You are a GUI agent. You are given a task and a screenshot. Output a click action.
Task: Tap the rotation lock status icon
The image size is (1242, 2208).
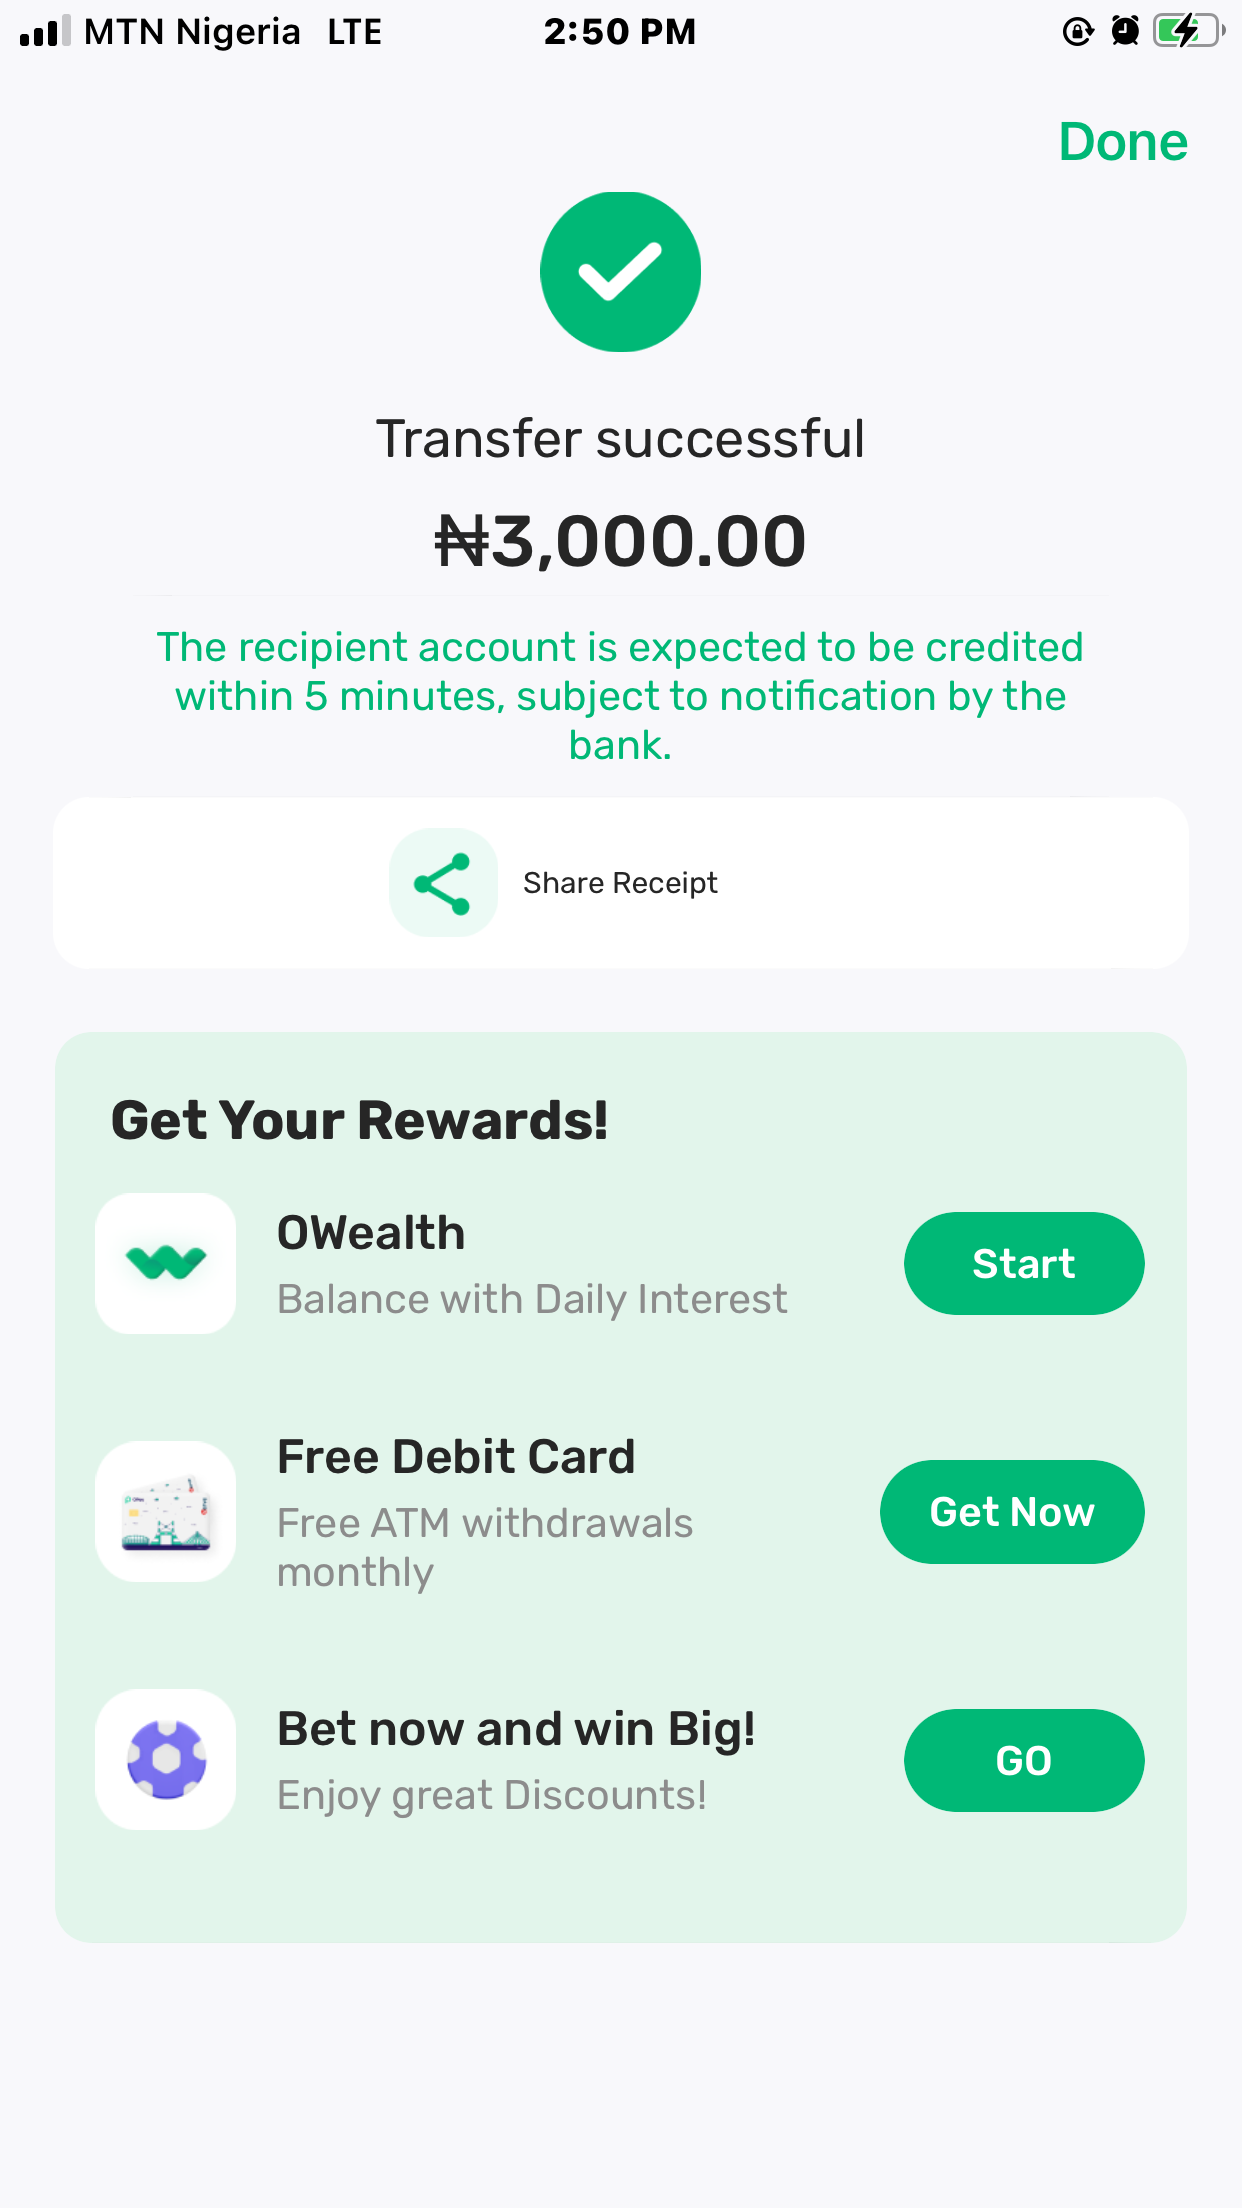pos(1077,32)
